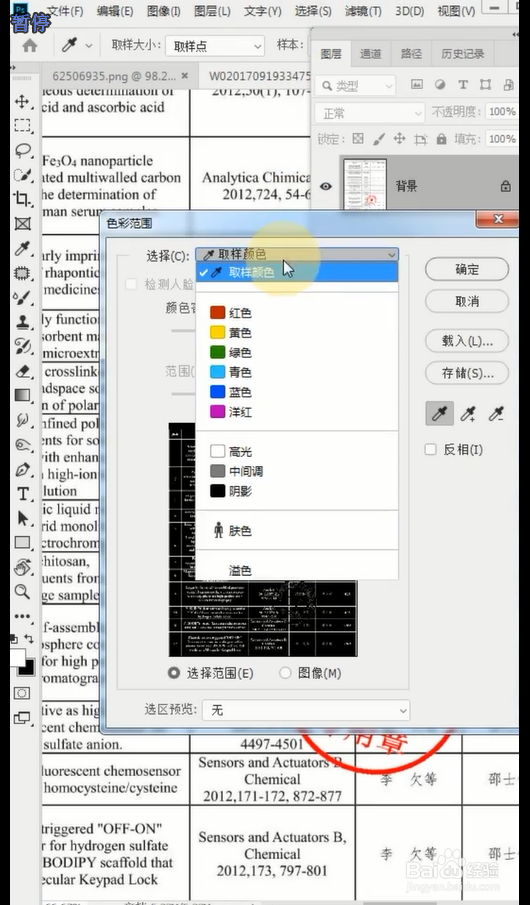Select the Eyedropper tool in the left toolbar
530x905 pixels.
point(22,249)
